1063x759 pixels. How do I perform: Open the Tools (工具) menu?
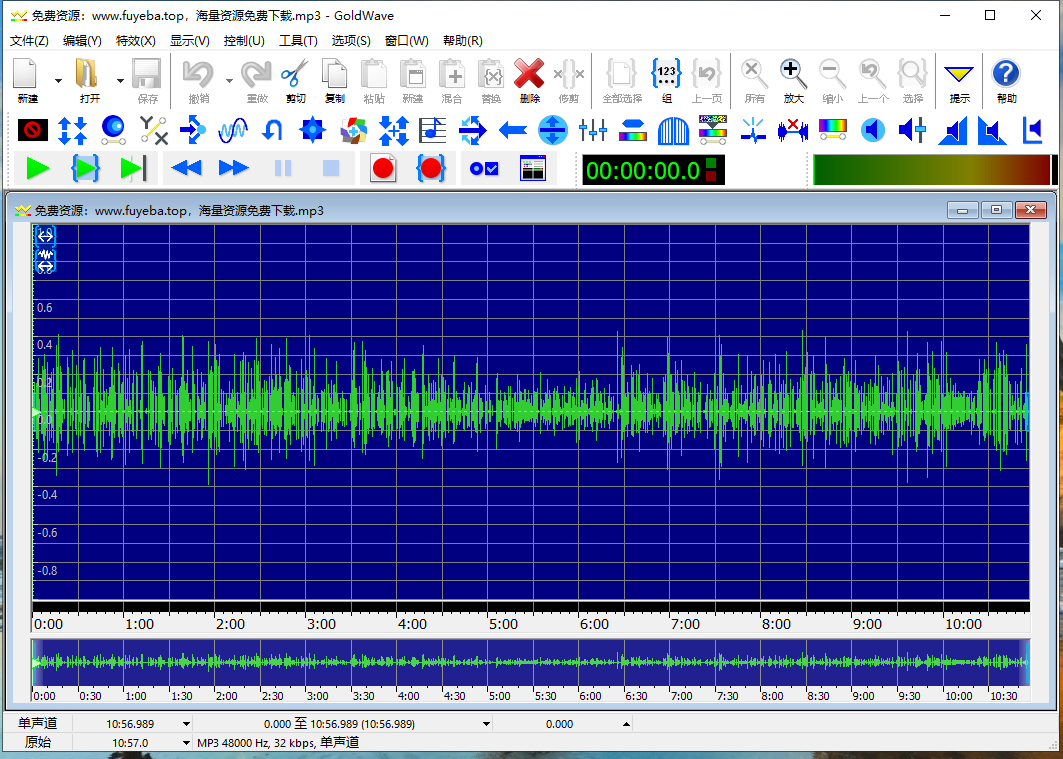tap(297, 41)
